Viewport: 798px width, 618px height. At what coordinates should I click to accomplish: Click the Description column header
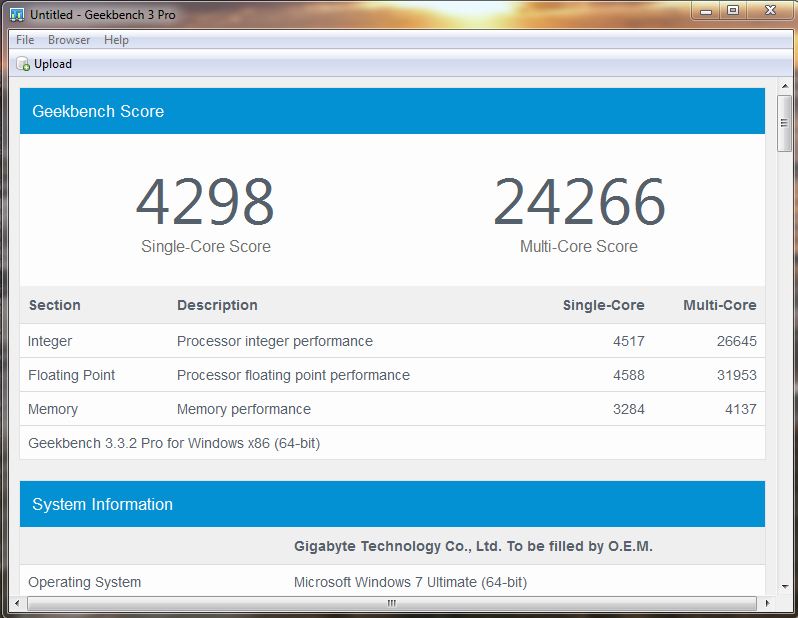217,305
